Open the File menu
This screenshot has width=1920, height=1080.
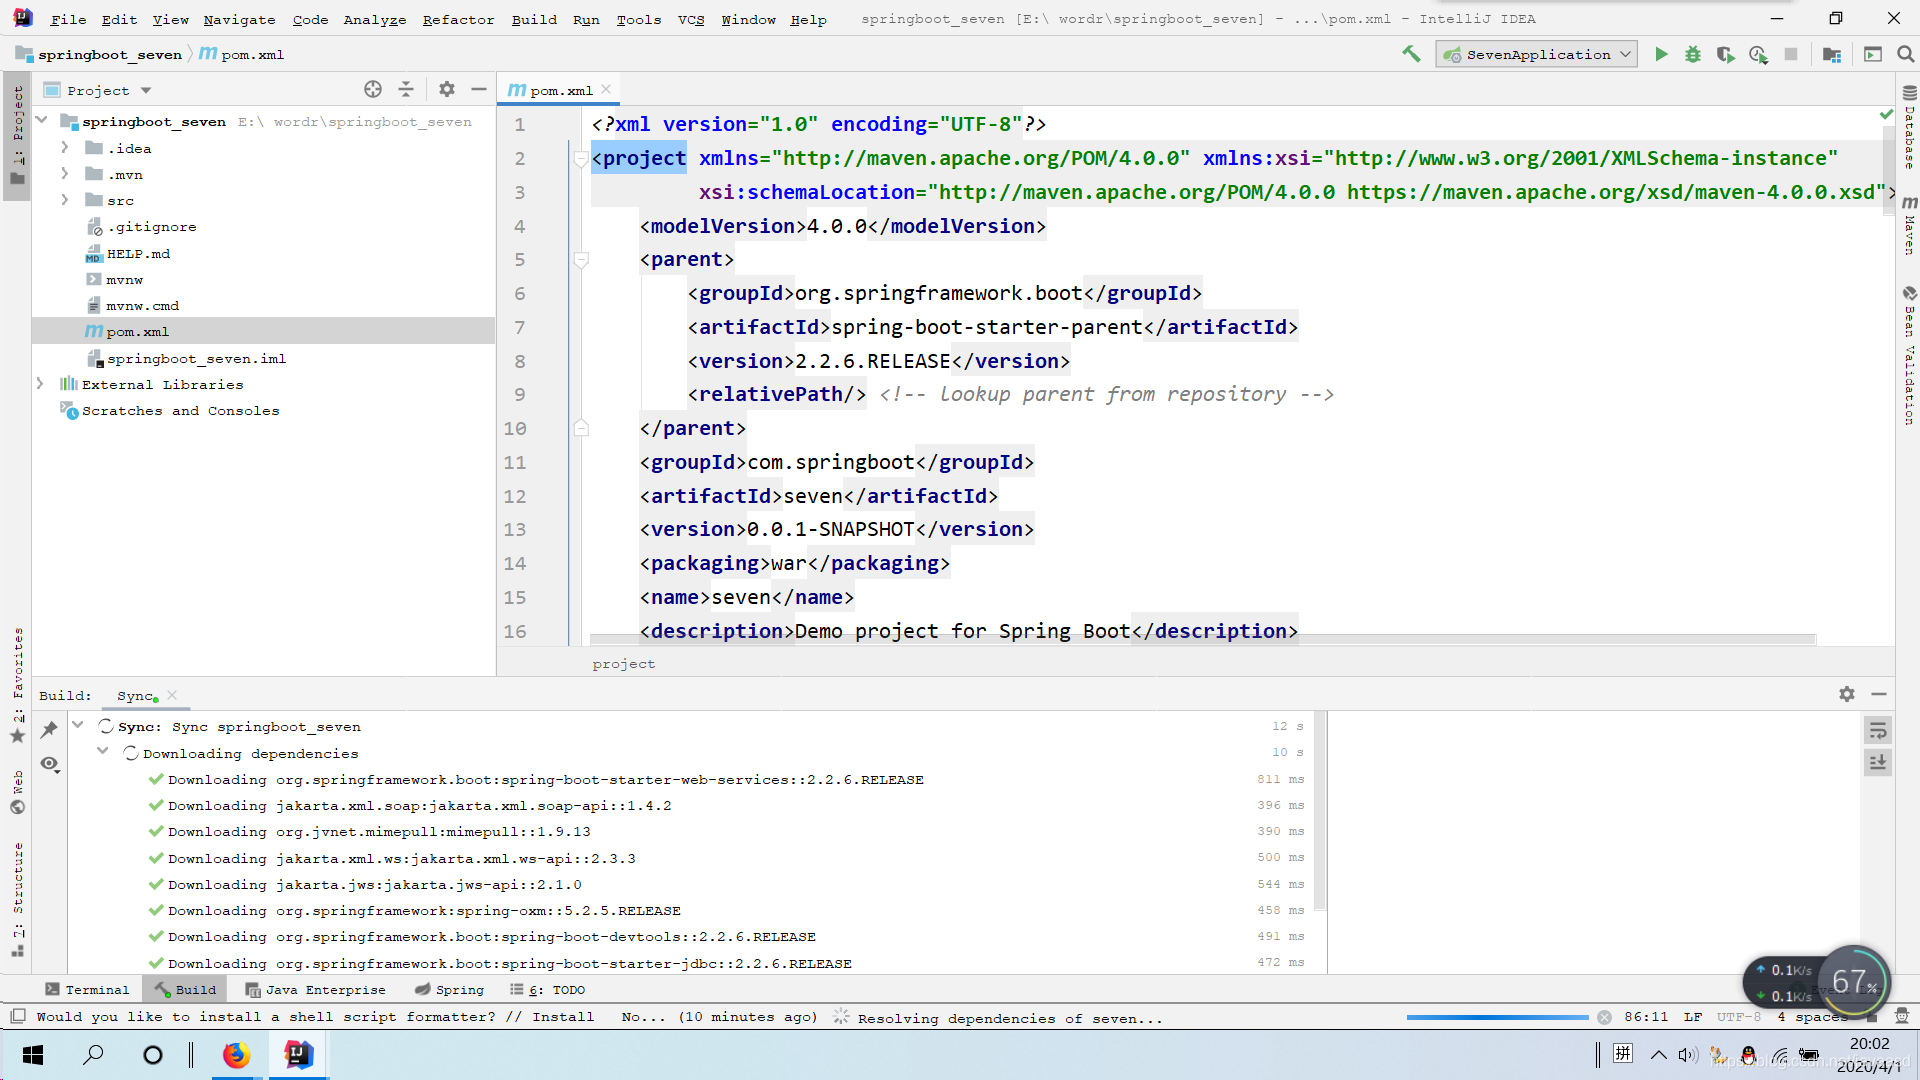[x=68, y=19]
